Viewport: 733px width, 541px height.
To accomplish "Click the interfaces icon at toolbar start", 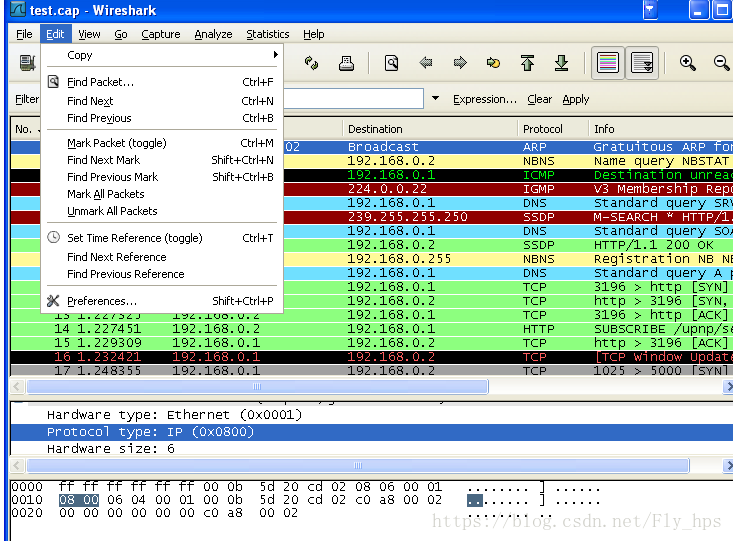I will click(x=28, y=63).
